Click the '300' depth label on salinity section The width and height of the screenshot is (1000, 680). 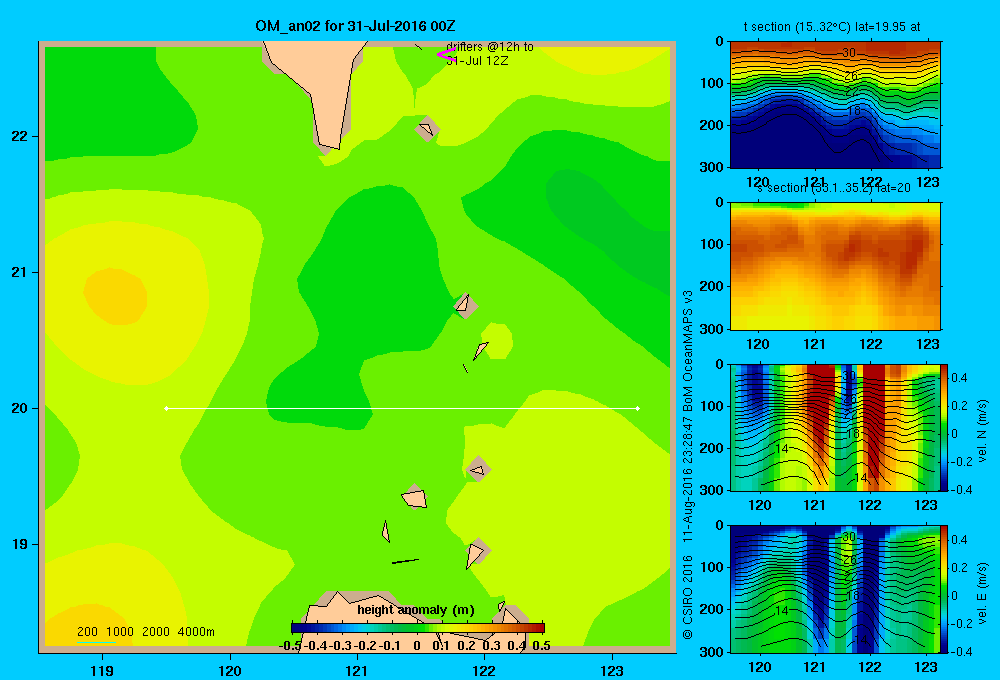click(712, 329)
